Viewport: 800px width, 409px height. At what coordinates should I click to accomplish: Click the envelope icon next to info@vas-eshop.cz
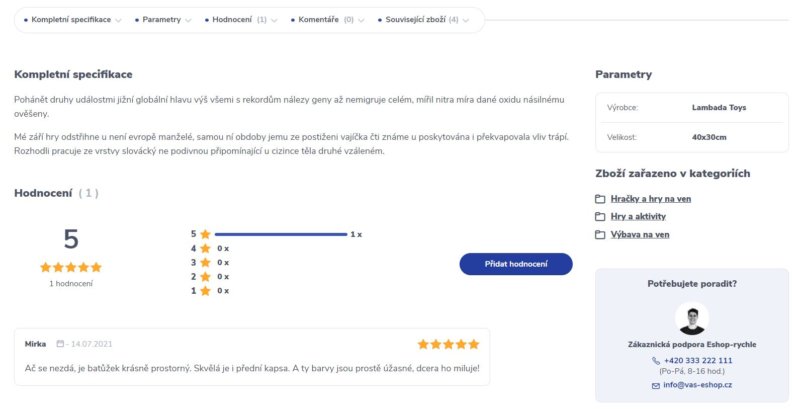(x=656, y=386)
